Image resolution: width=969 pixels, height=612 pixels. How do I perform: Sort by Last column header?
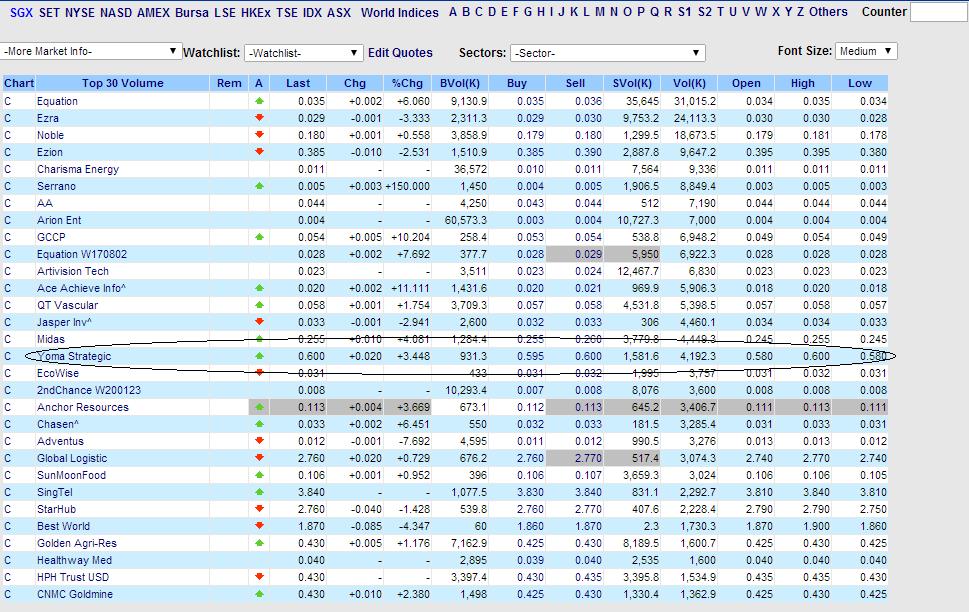[298, 83]
